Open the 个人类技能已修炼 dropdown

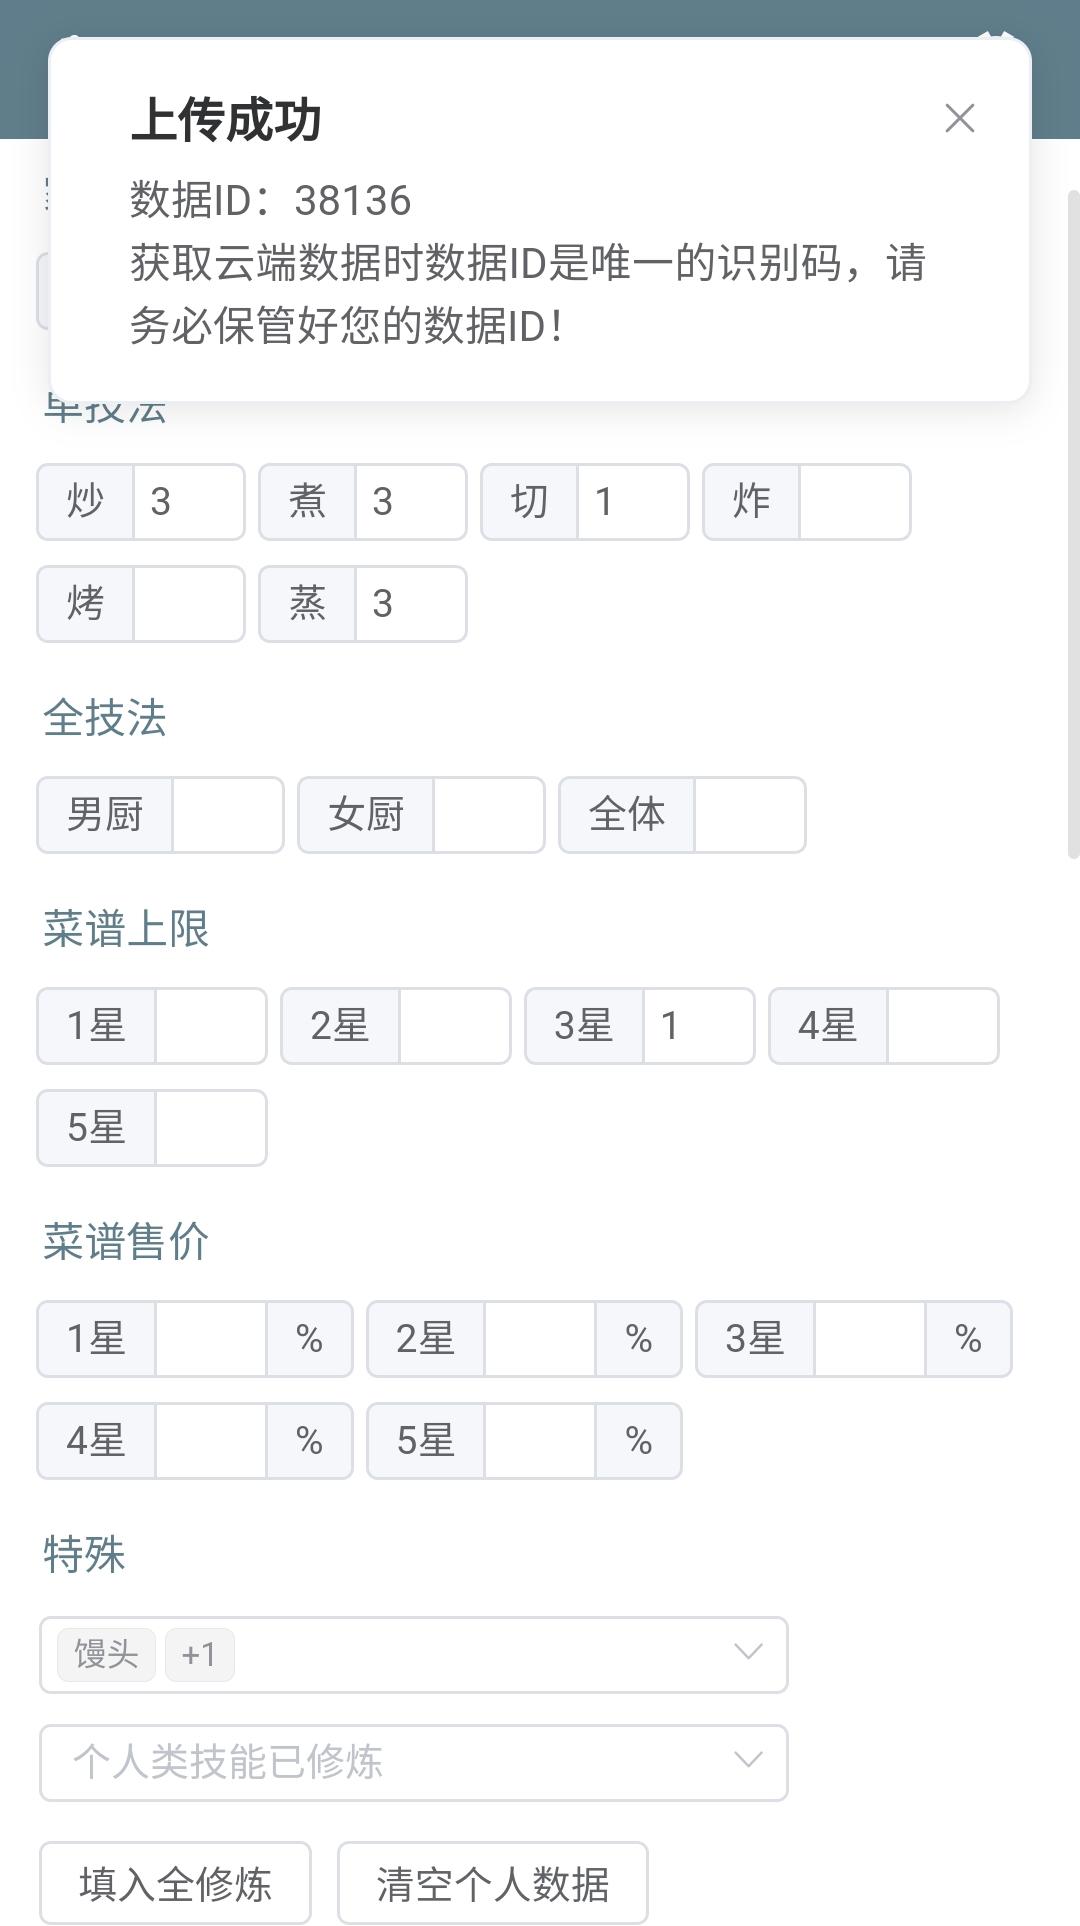(x=413, y=1762)
